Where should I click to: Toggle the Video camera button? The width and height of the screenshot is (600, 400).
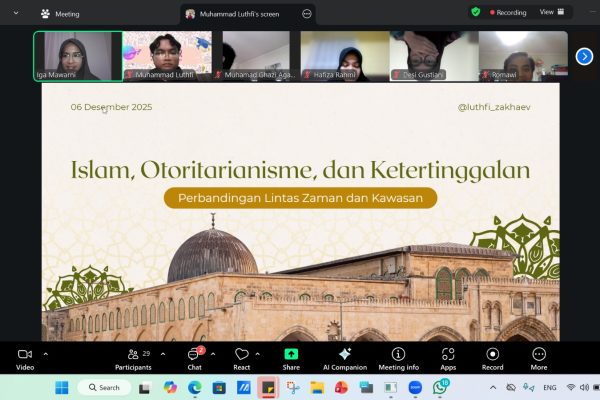tap(25, 358)
